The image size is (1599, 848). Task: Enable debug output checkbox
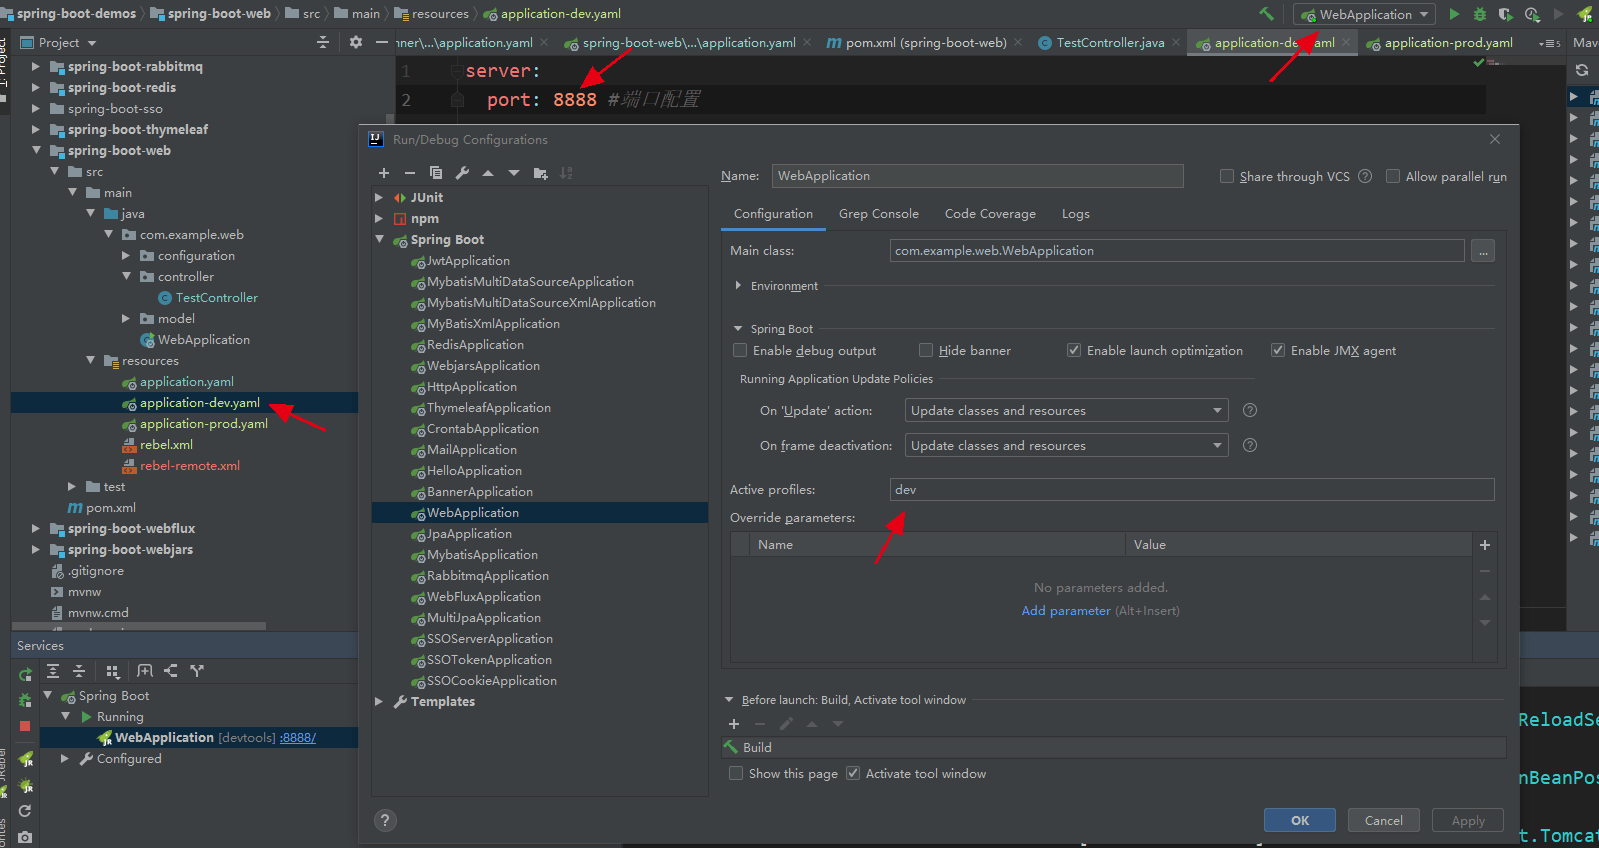(740, 351)
